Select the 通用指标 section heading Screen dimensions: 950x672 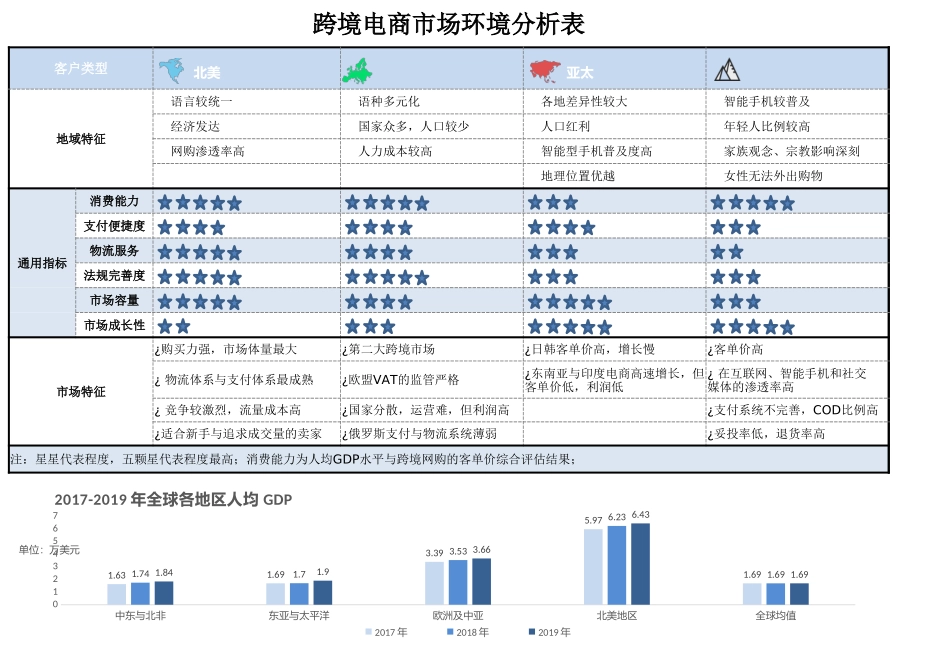coord(42,264)
